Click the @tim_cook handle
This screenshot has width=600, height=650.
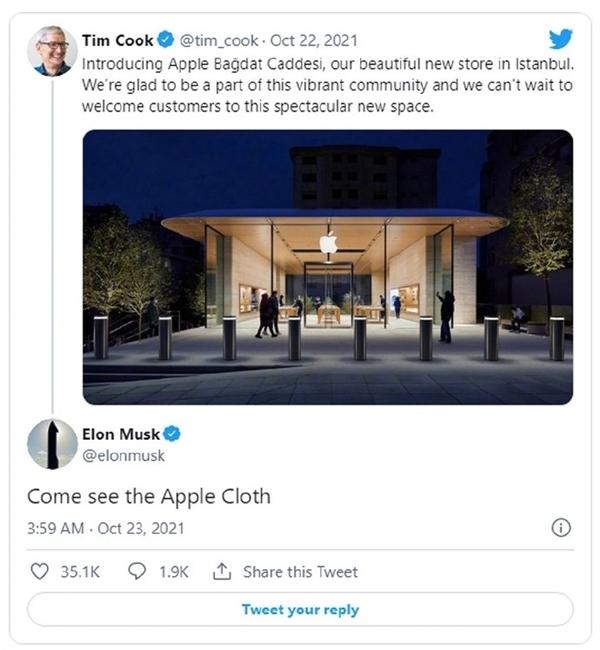[218, 40]
